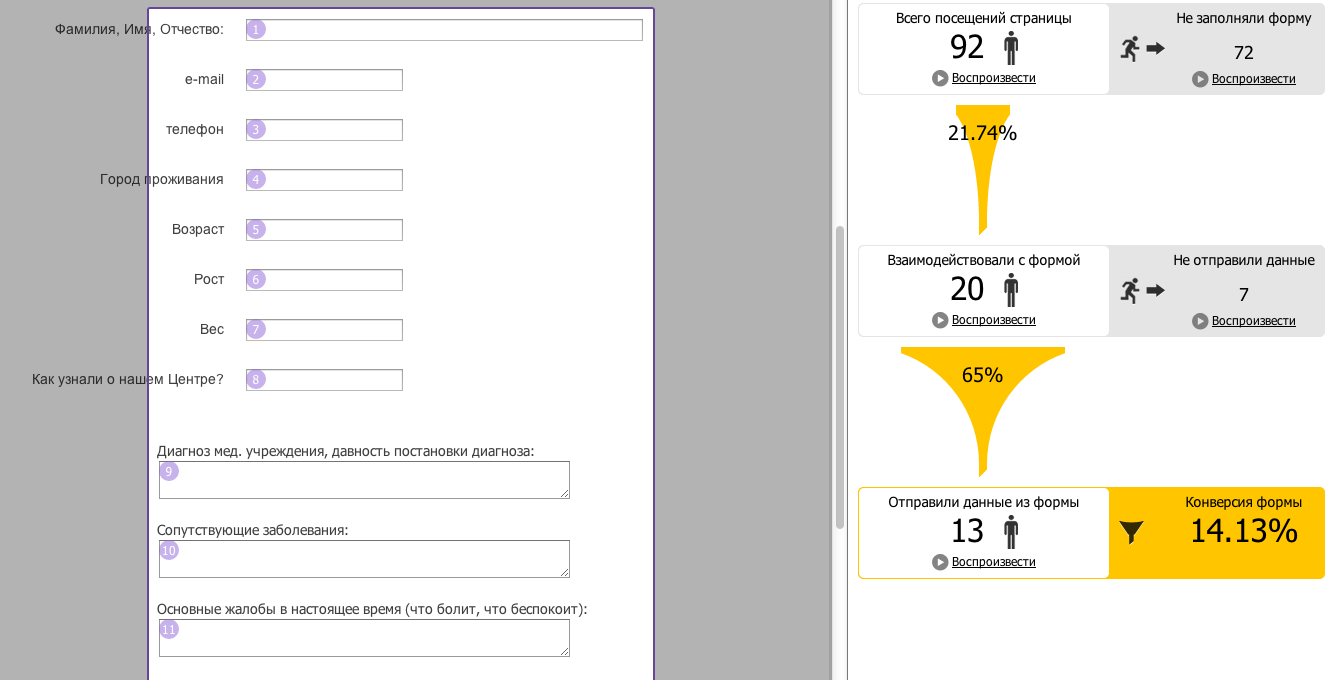Click the running man icon beside 7
The height and width of the screenshot is (680, 1334).
tap(1130, 290)
